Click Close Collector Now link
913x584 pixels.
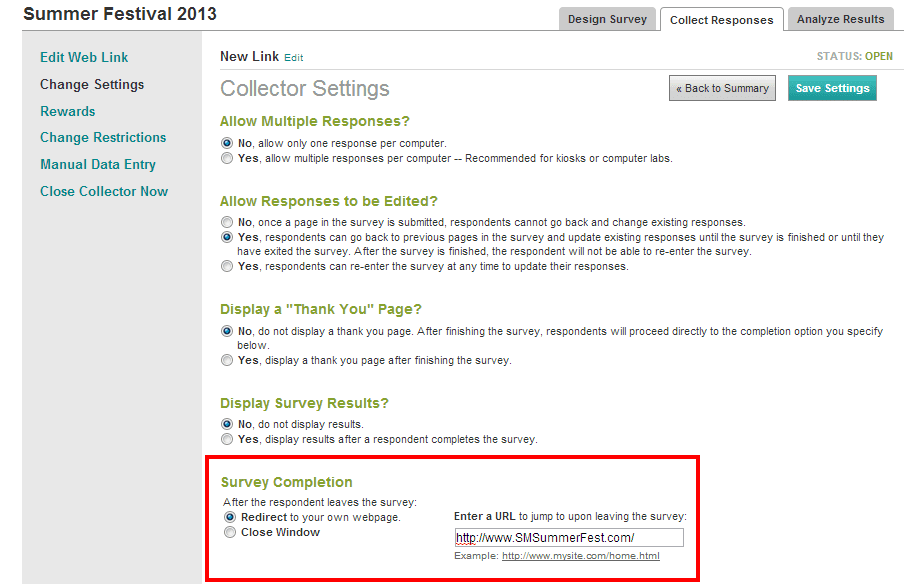[104, 192]
